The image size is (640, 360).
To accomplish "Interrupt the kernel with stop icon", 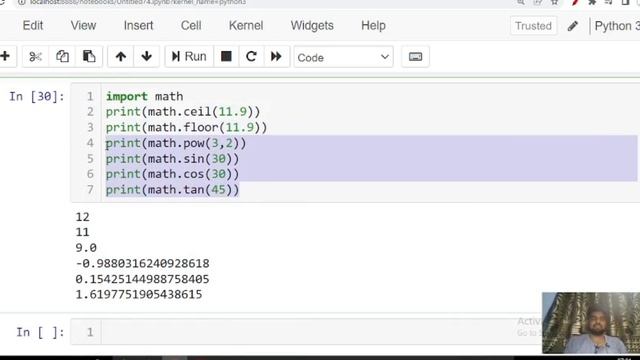I will point(226,56).
